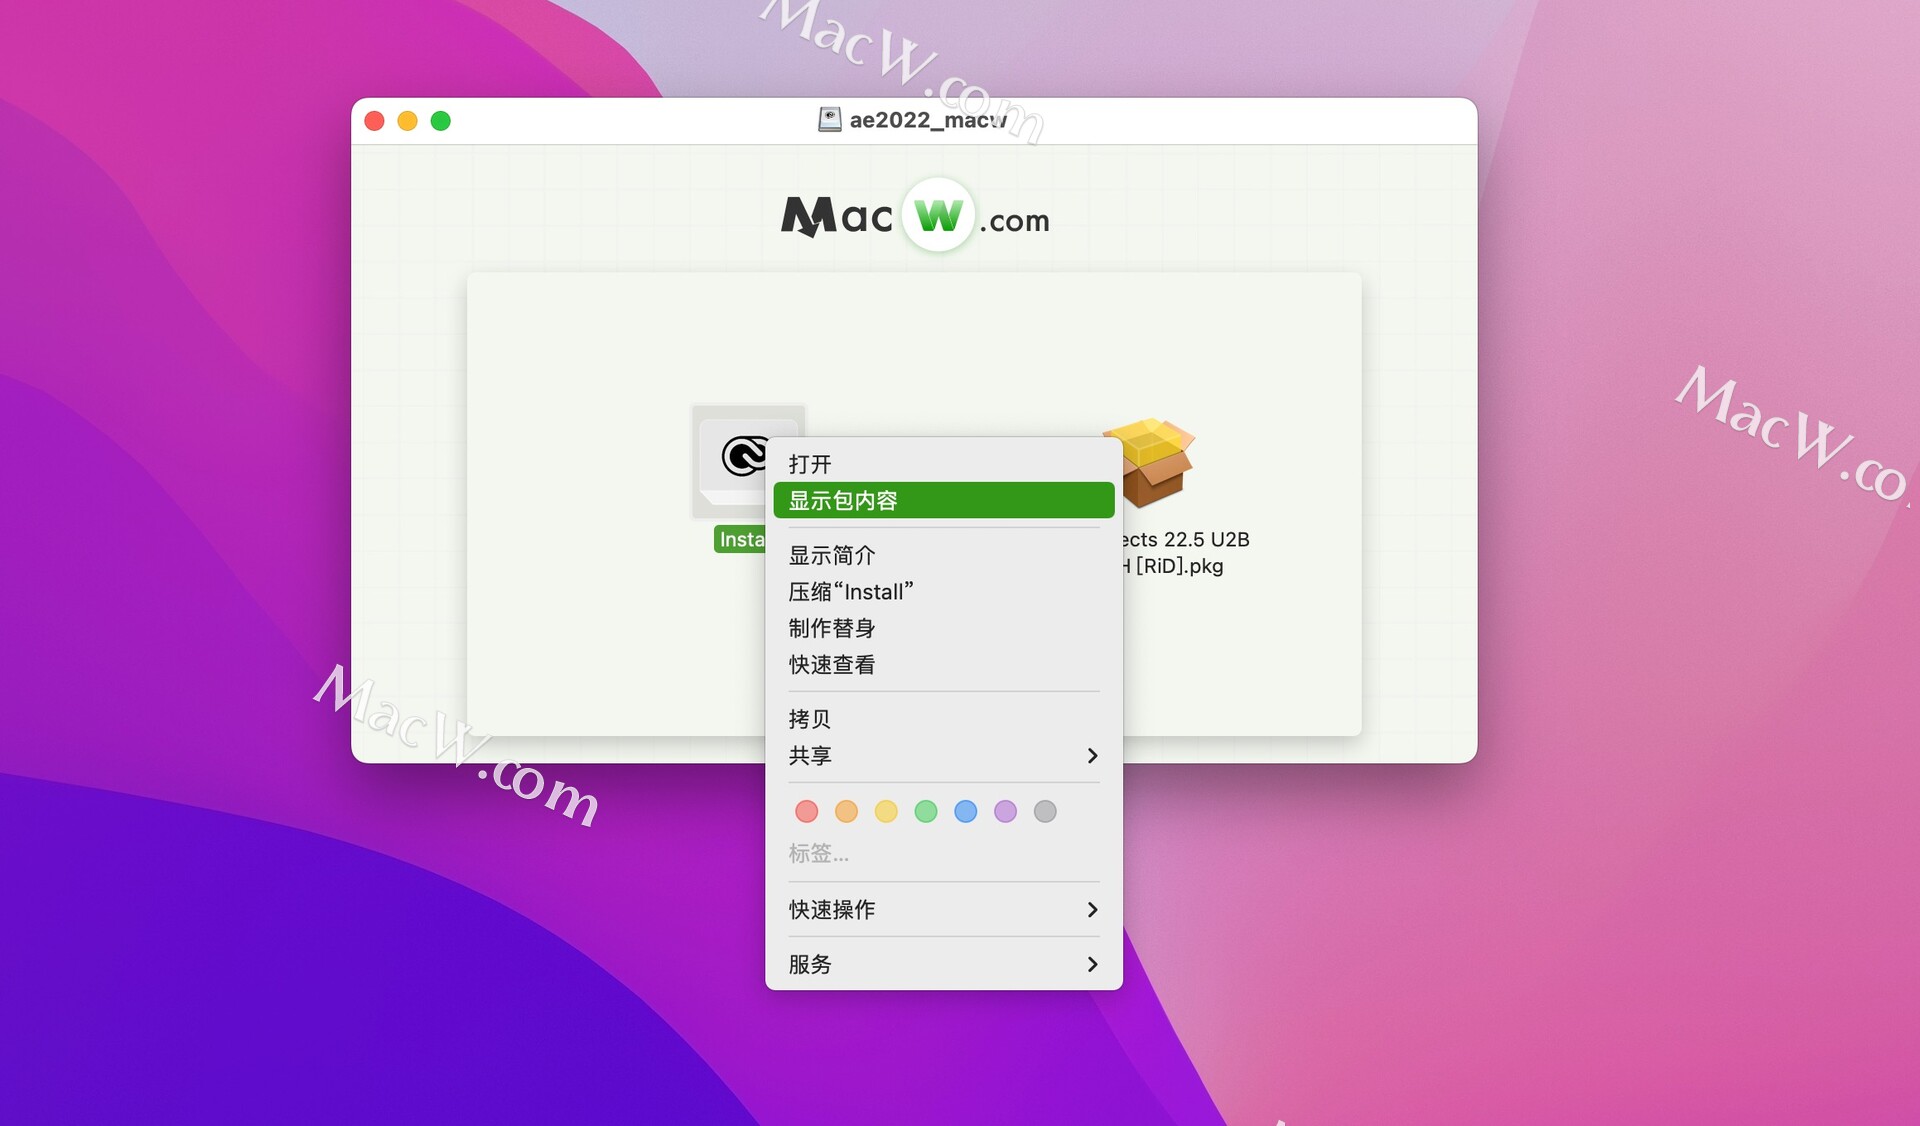Click the MacW.com logo inside the window
Viewport: 1920px width, 1126px height.
coord(913,215)
